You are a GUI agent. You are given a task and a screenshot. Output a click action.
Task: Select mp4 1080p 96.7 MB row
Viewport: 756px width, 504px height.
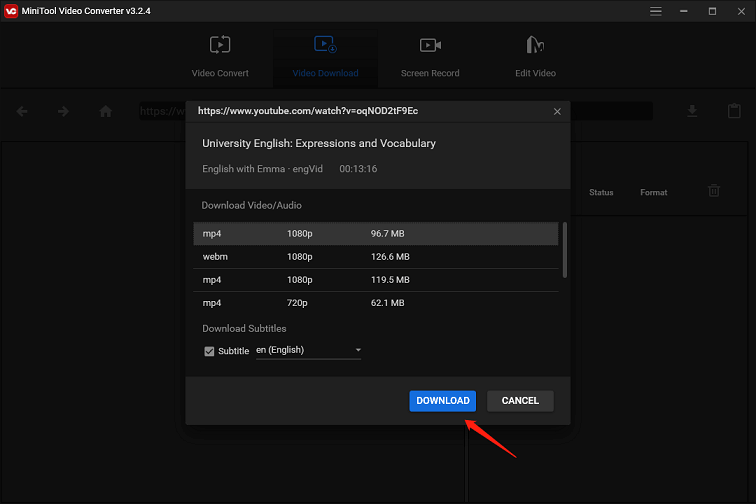click(376, 233)
